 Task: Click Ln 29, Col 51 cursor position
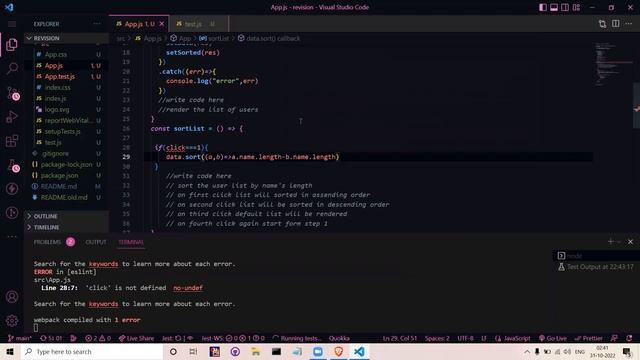(x=400, y=338)
